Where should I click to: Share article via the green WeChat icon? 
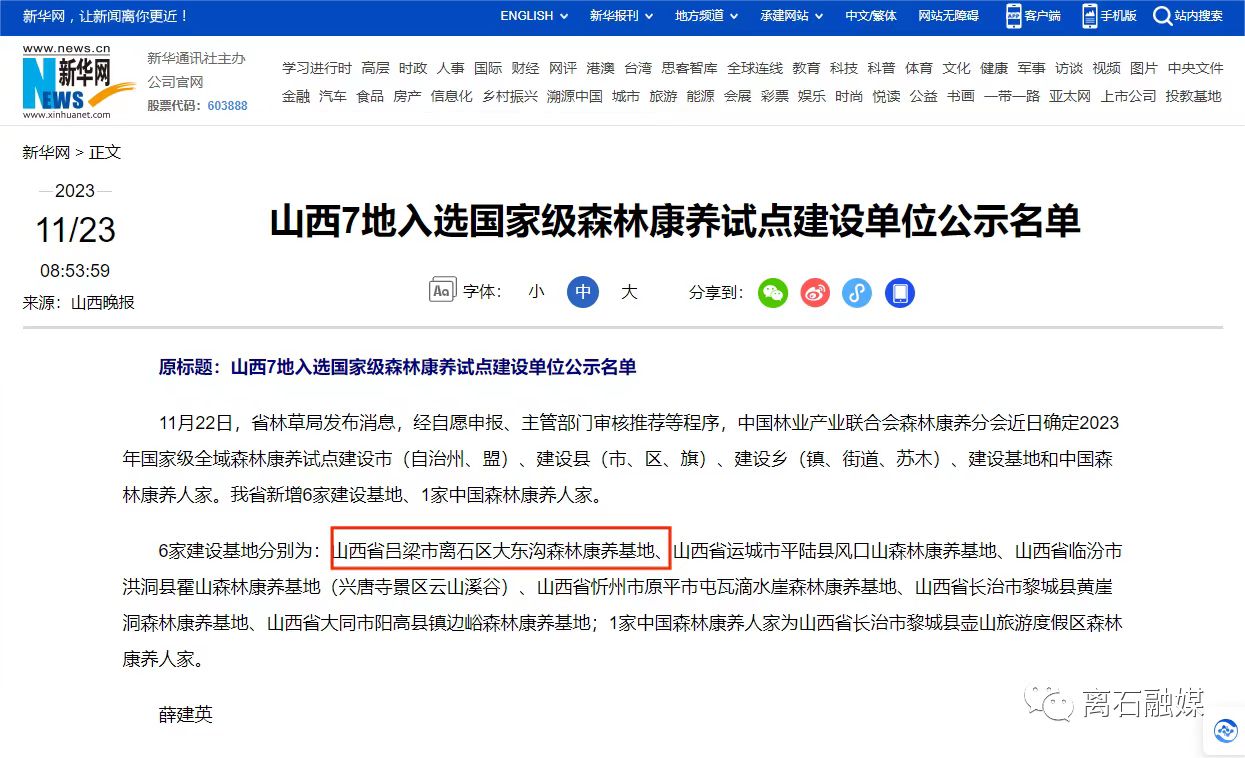pyautogui.click(x=773, y=293)
